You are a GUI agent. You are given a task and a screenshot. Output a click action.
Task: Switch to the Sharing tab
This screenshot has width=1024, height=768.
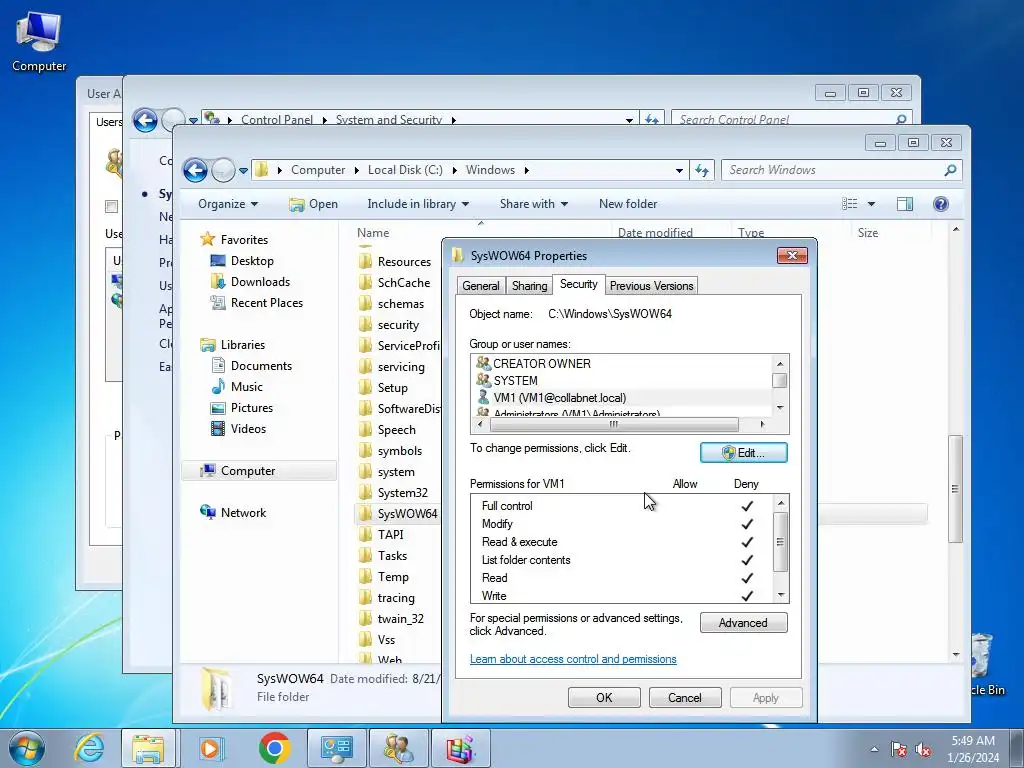[530, 285]
